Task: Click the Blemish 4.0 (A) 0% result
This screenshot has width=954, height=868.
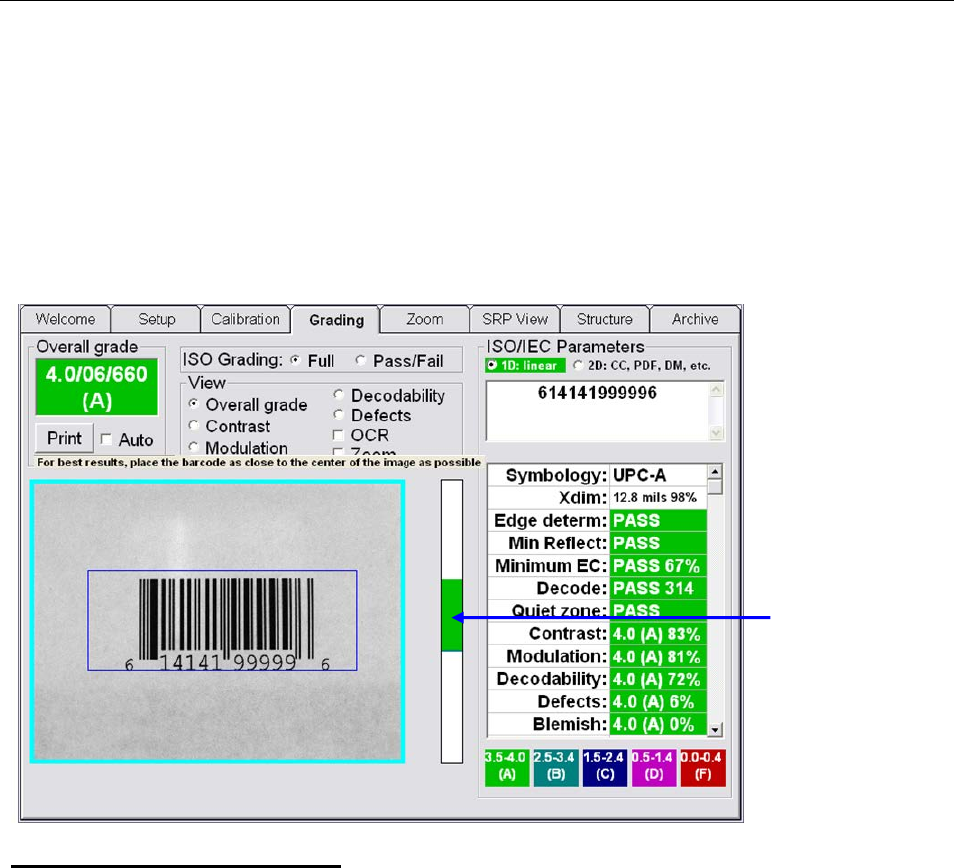Action: [658, 724]
